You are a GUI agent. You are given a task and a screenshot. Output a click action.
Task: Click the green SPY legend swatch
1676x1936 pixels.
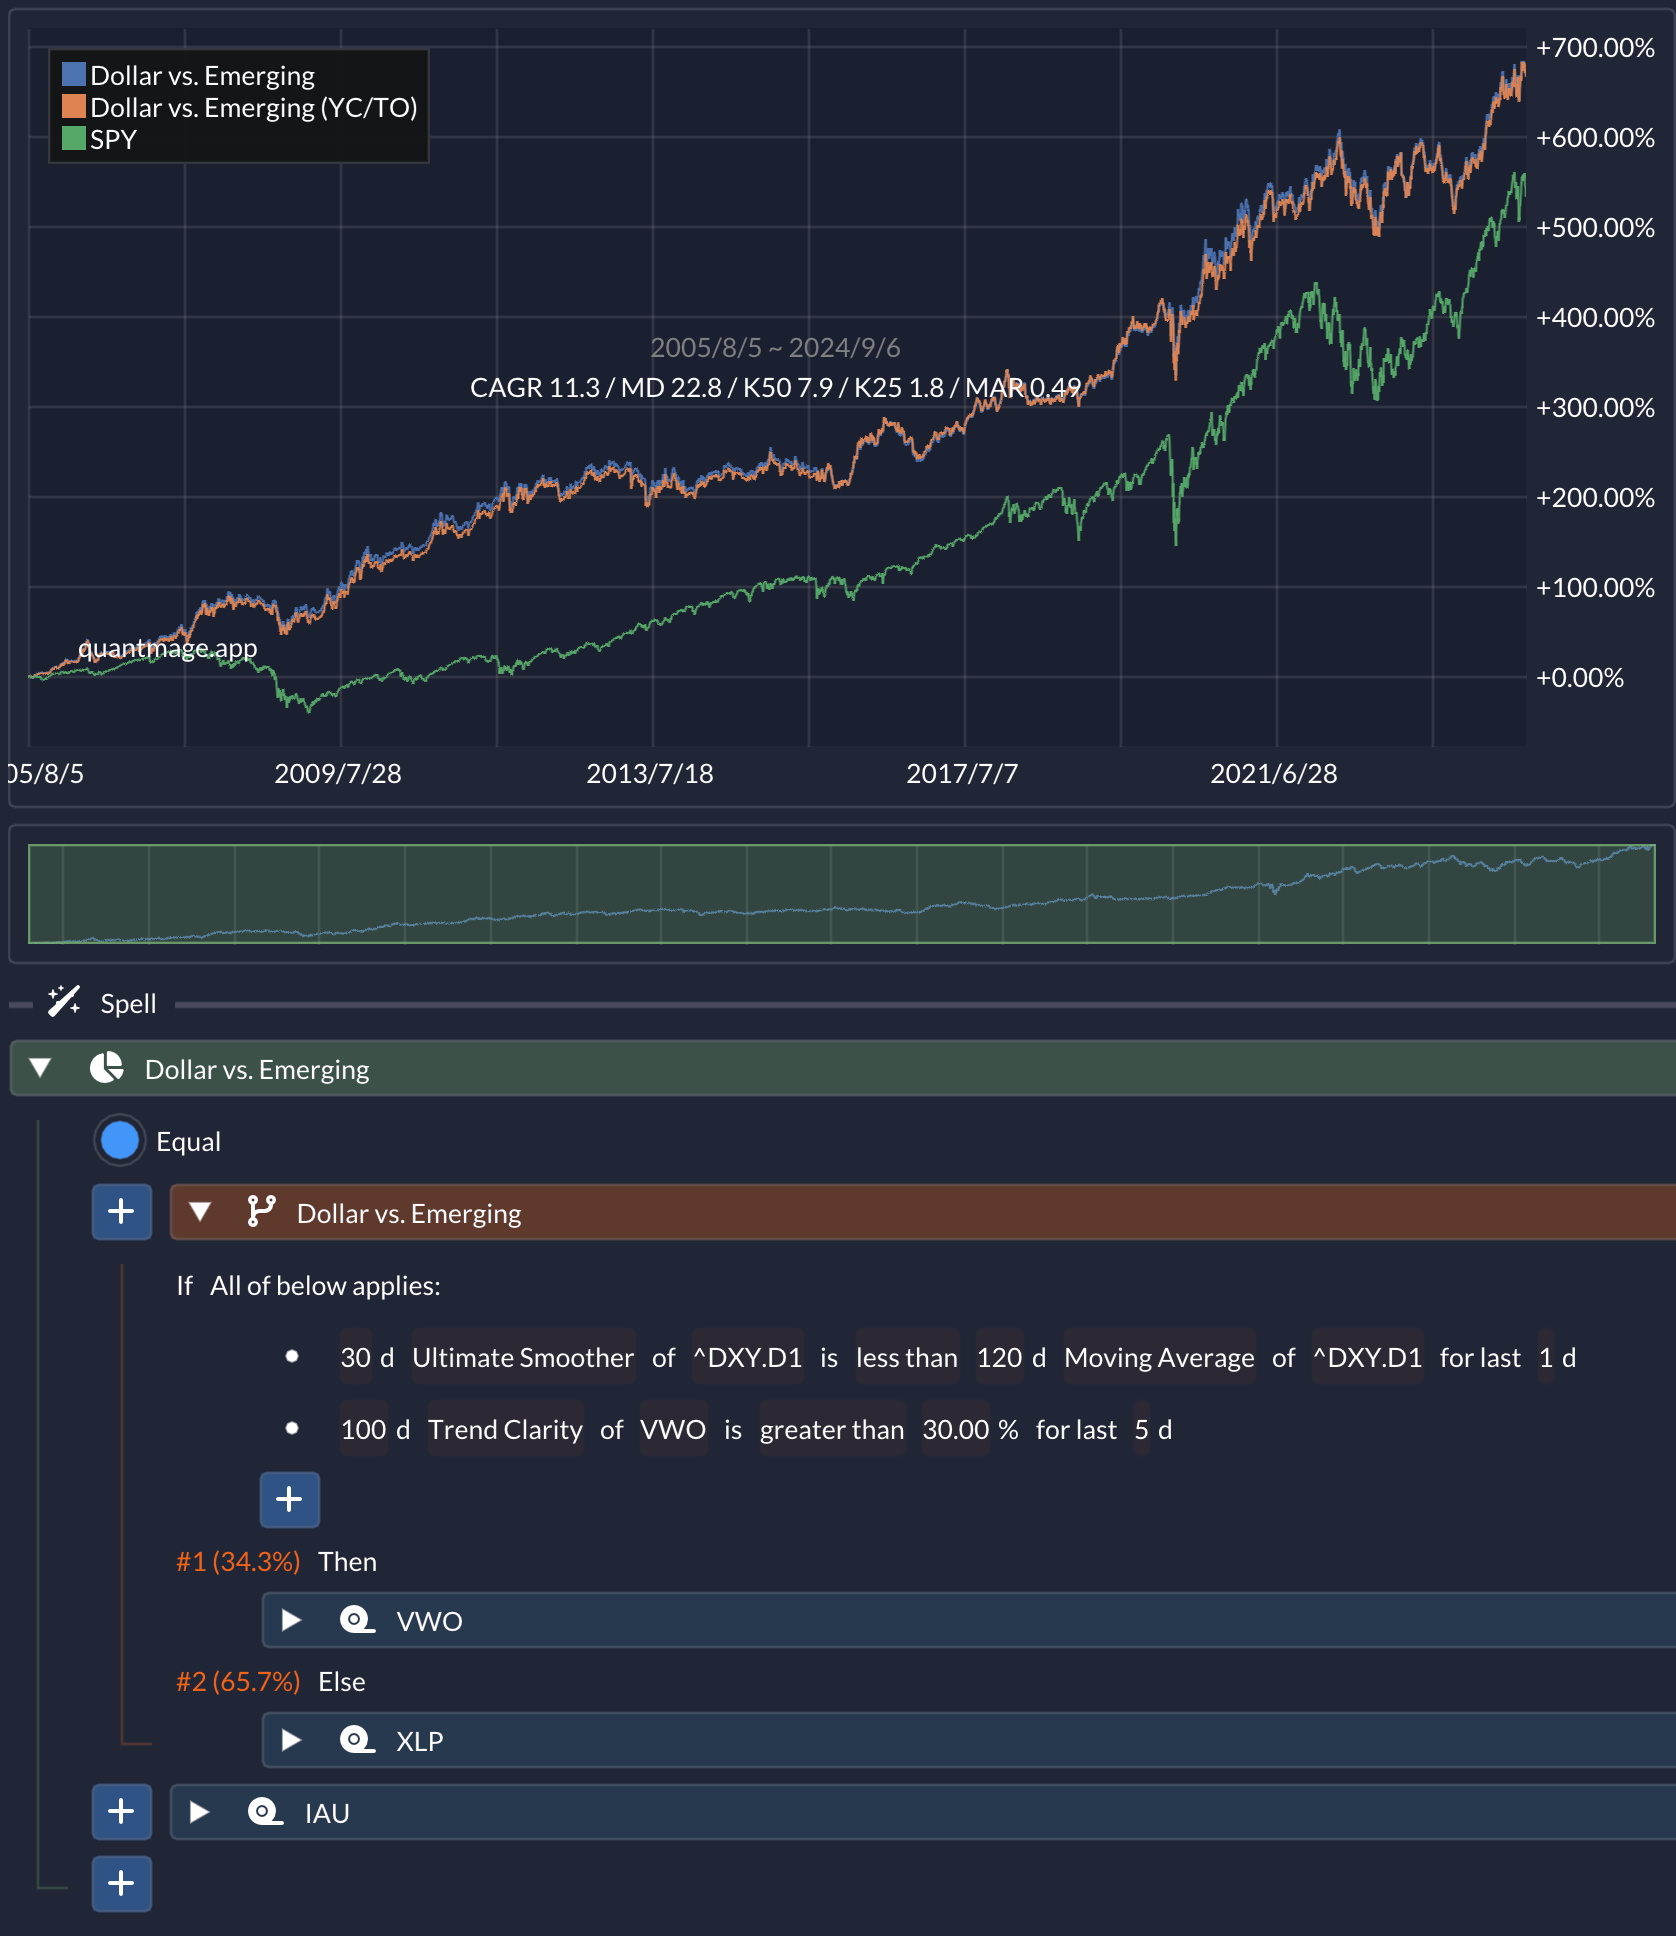[x=74, y=138]
